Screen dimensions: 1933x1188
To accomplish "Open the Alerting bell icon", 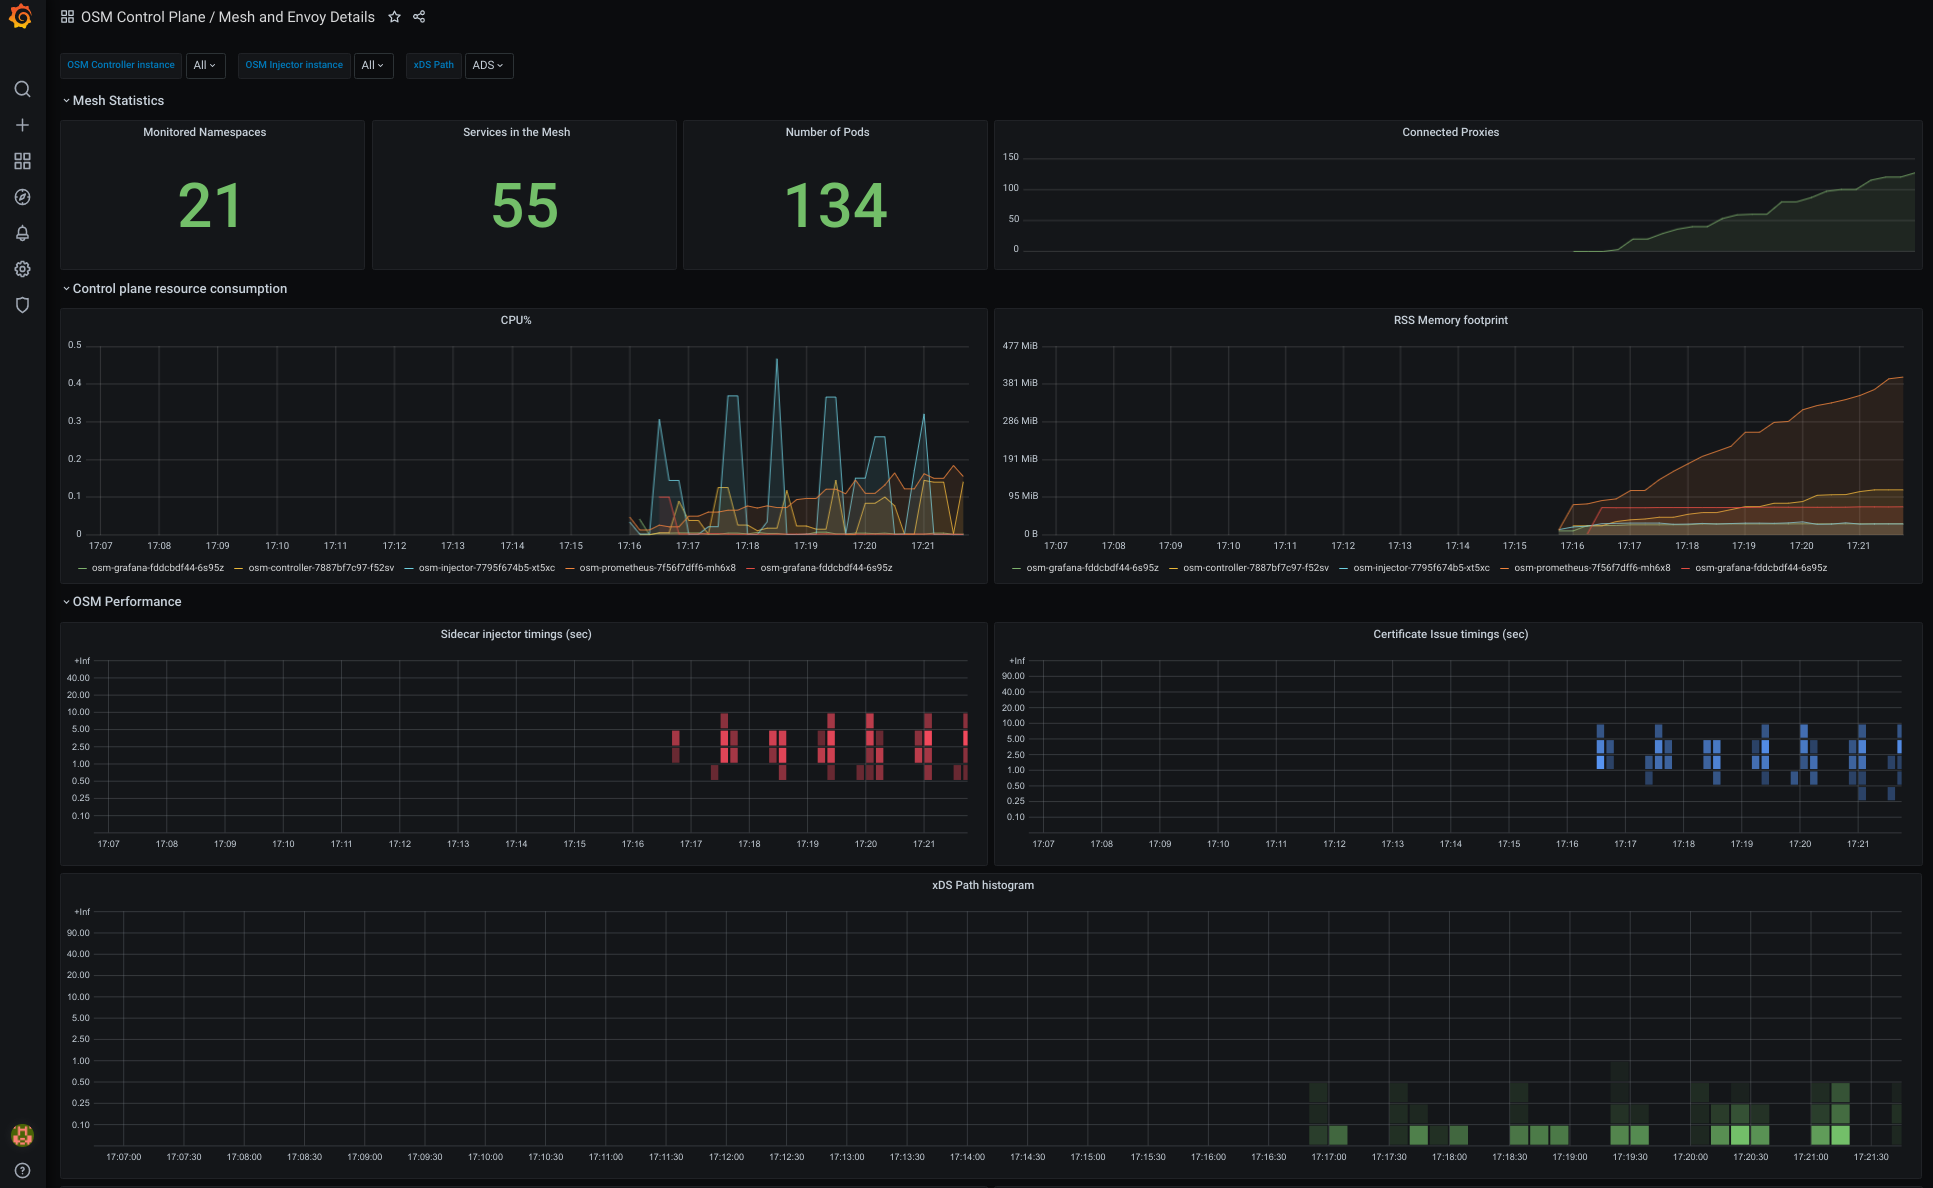I will (22, 233).
